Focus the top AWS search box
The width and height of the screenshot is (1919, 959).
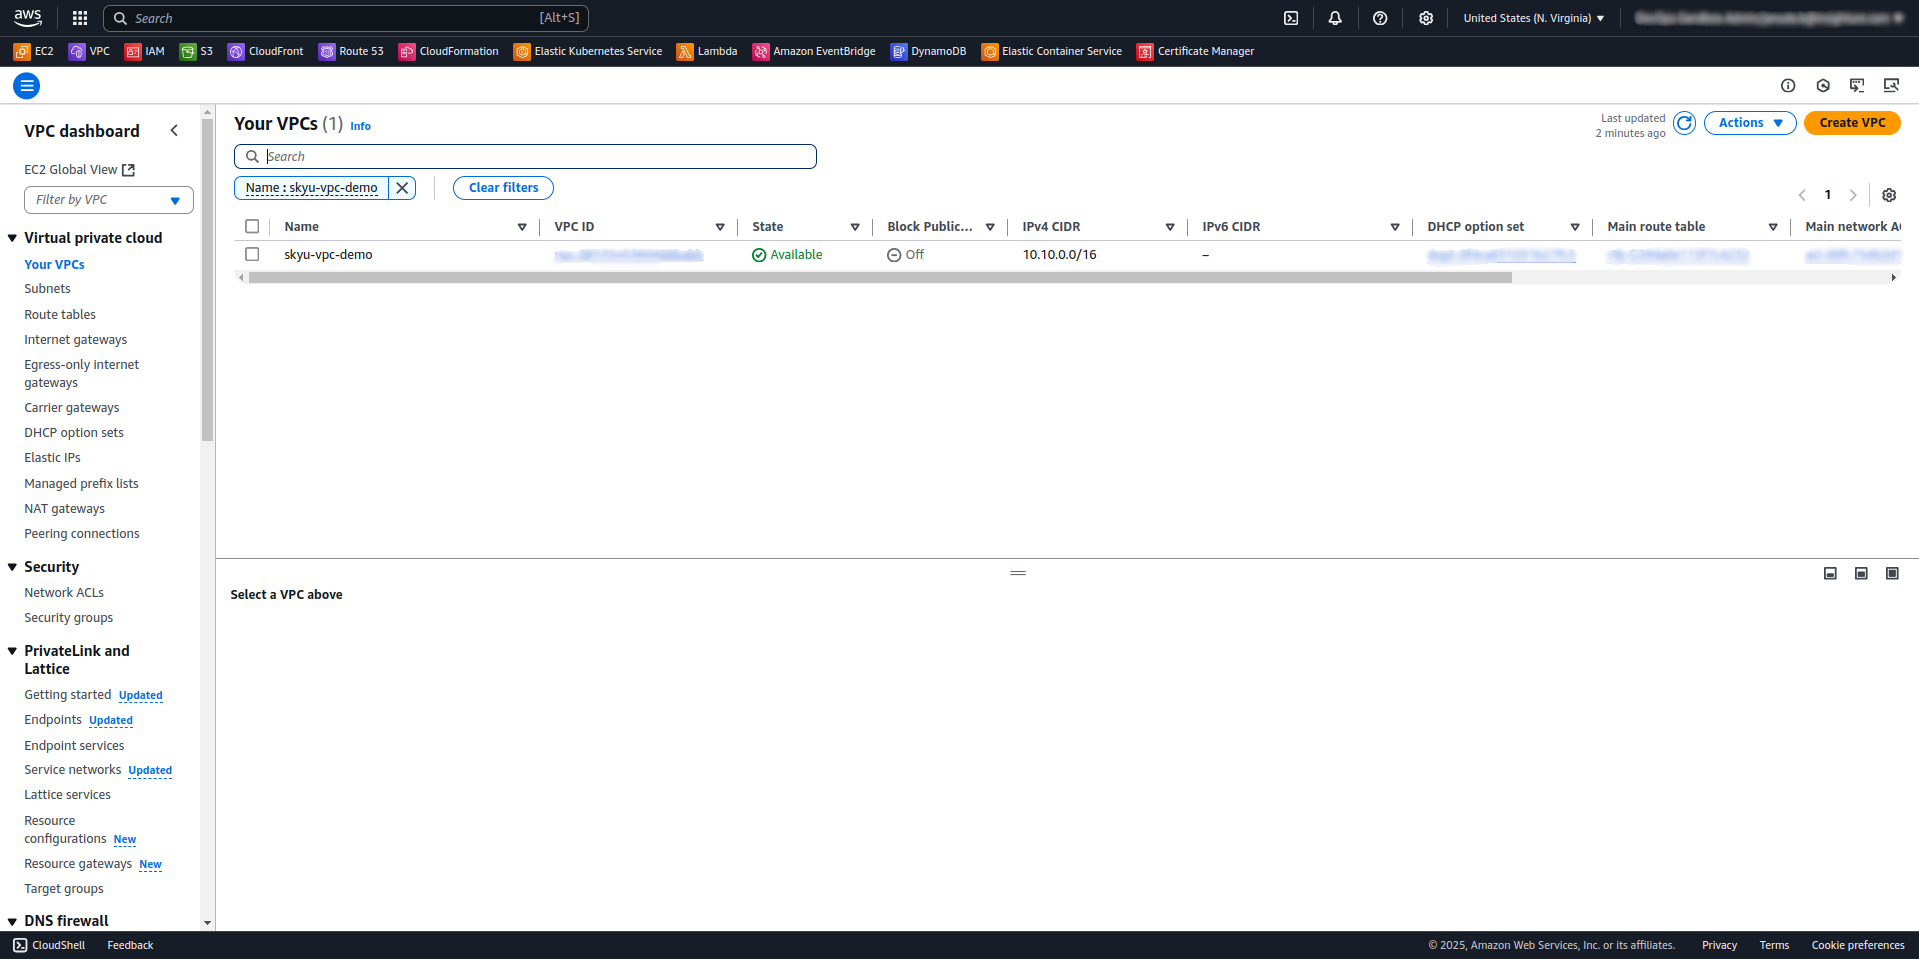pos(346,18)
